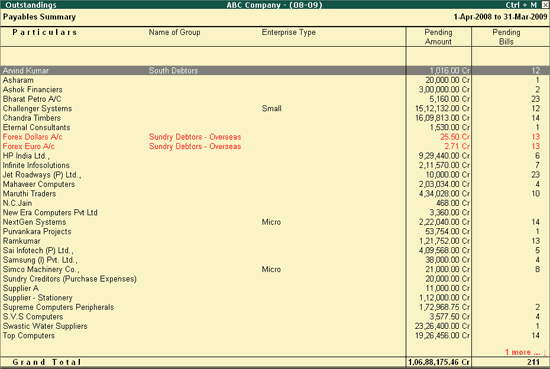This screenshot has width=550, height=369.
Task: Click the report period 1-Apr-2008 to 31-Mar-2009
Action: [500, 17]
